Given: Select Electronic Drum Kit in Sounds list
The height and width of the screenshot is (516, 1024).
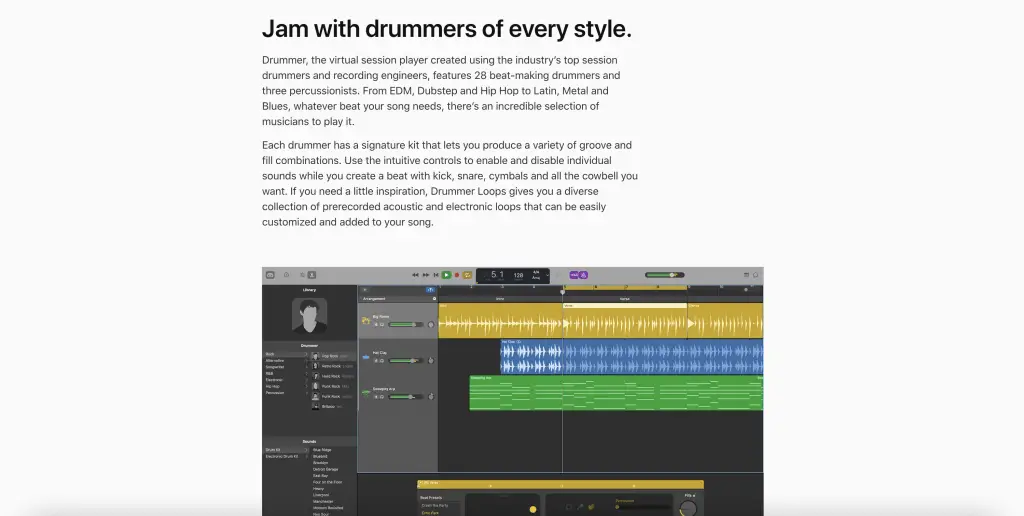Looking at the screenshot, I should 286,457.
